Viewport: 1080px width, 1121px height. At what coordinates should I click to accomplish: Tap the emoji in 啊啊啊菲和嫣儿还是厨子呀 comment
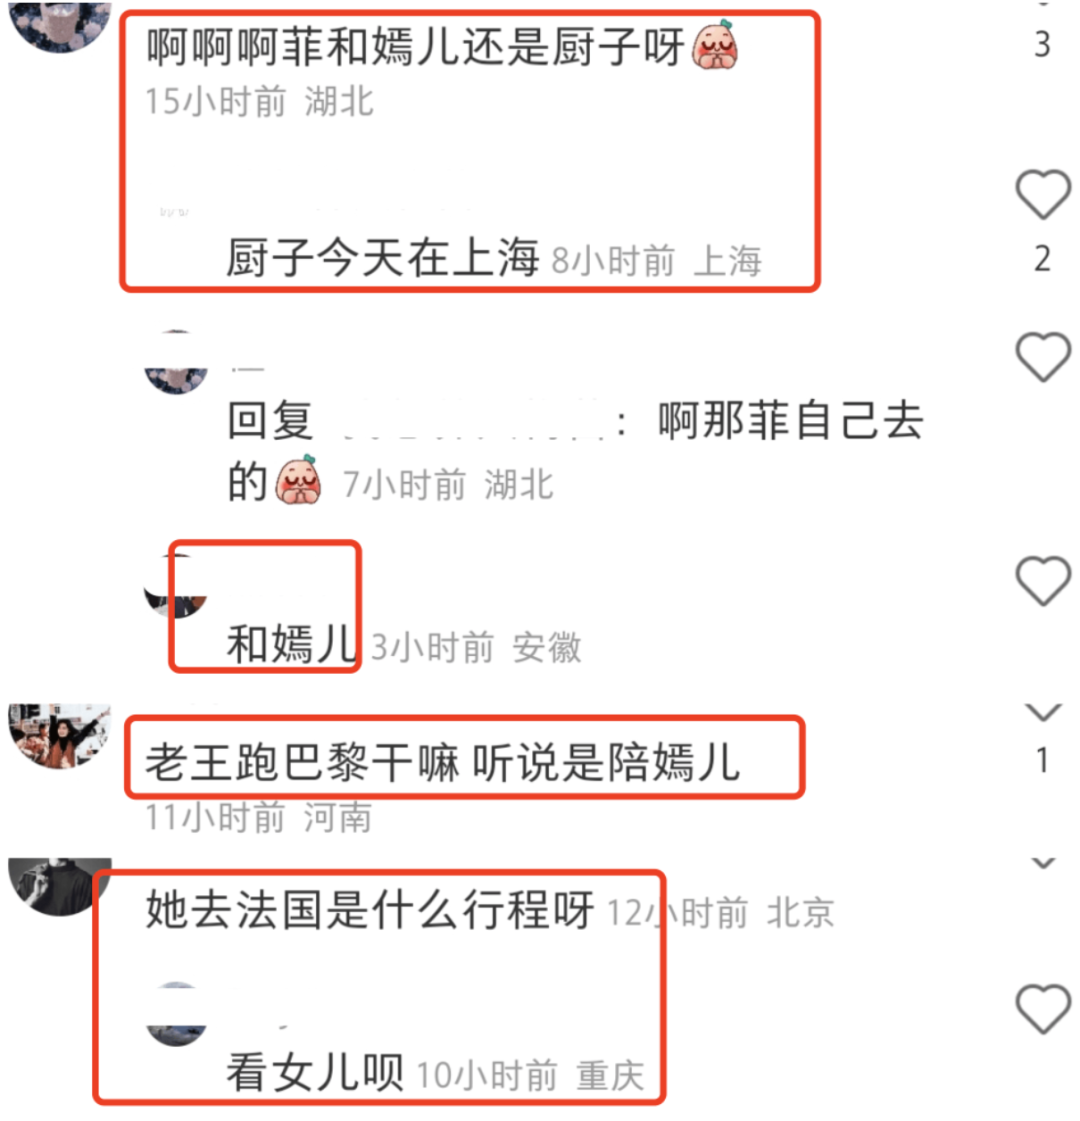pos(715,46)
